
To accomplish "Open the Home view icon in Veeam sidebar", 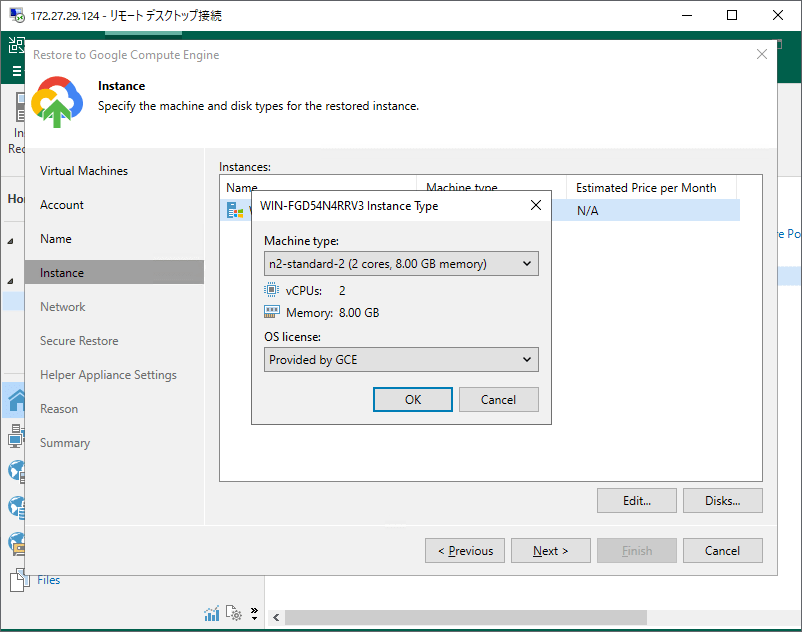I will tap(15, 400).
